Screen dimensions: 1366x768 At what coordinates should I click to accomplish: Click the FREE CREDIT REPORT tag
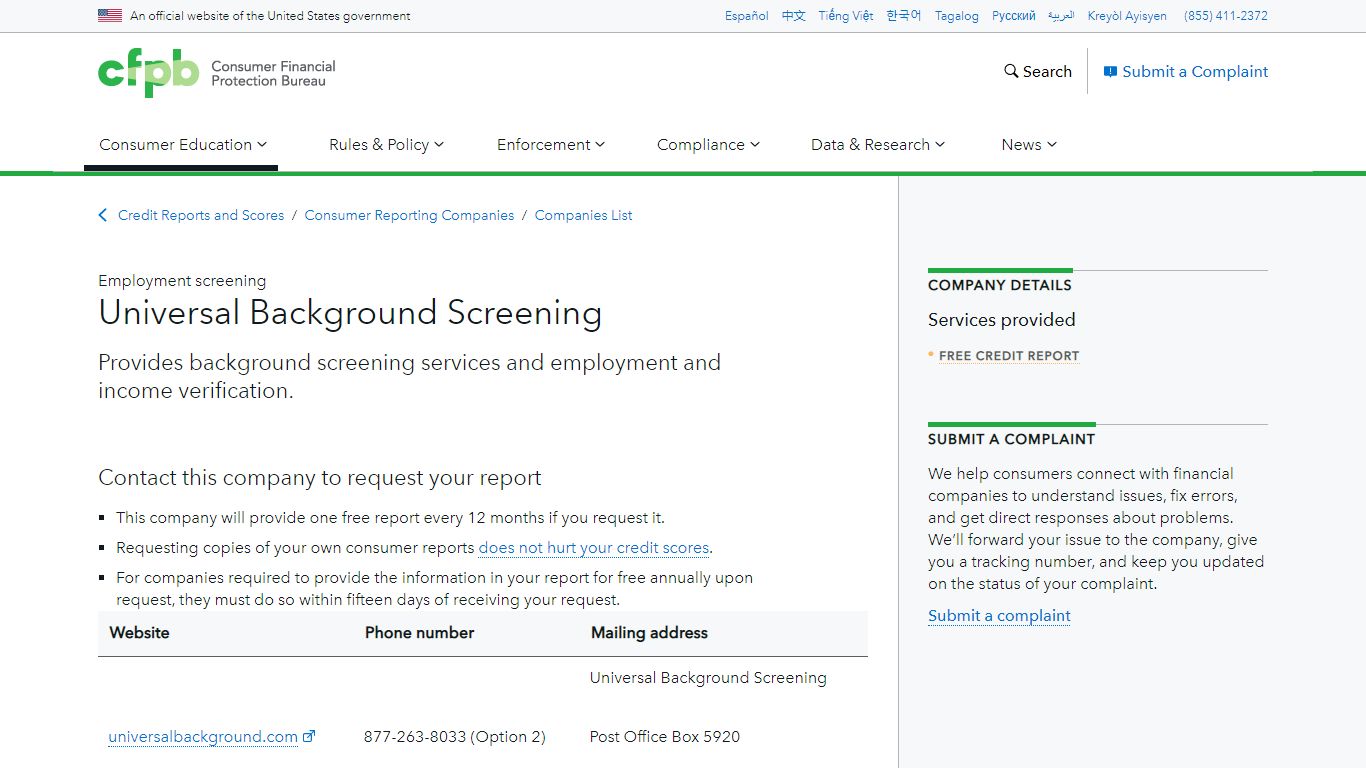coord(1009,356)
